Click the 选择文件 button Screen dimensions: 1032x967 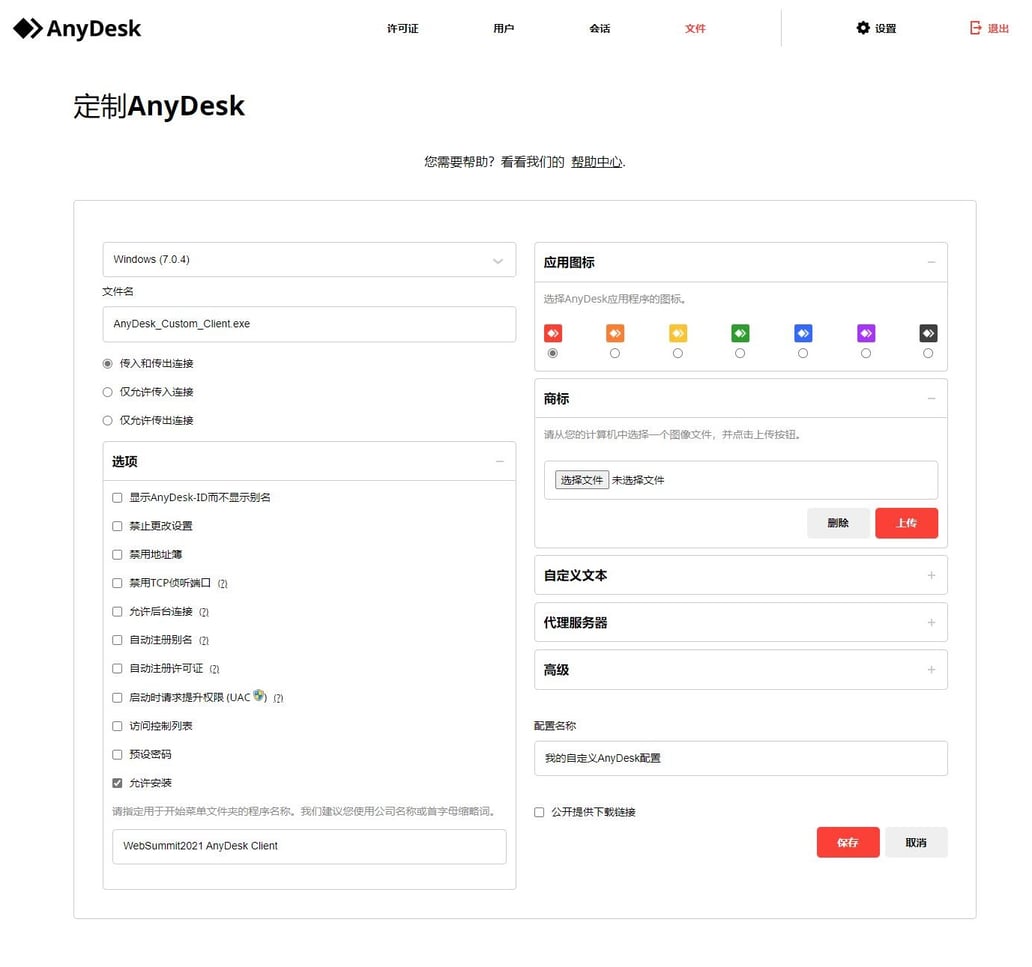582,481
